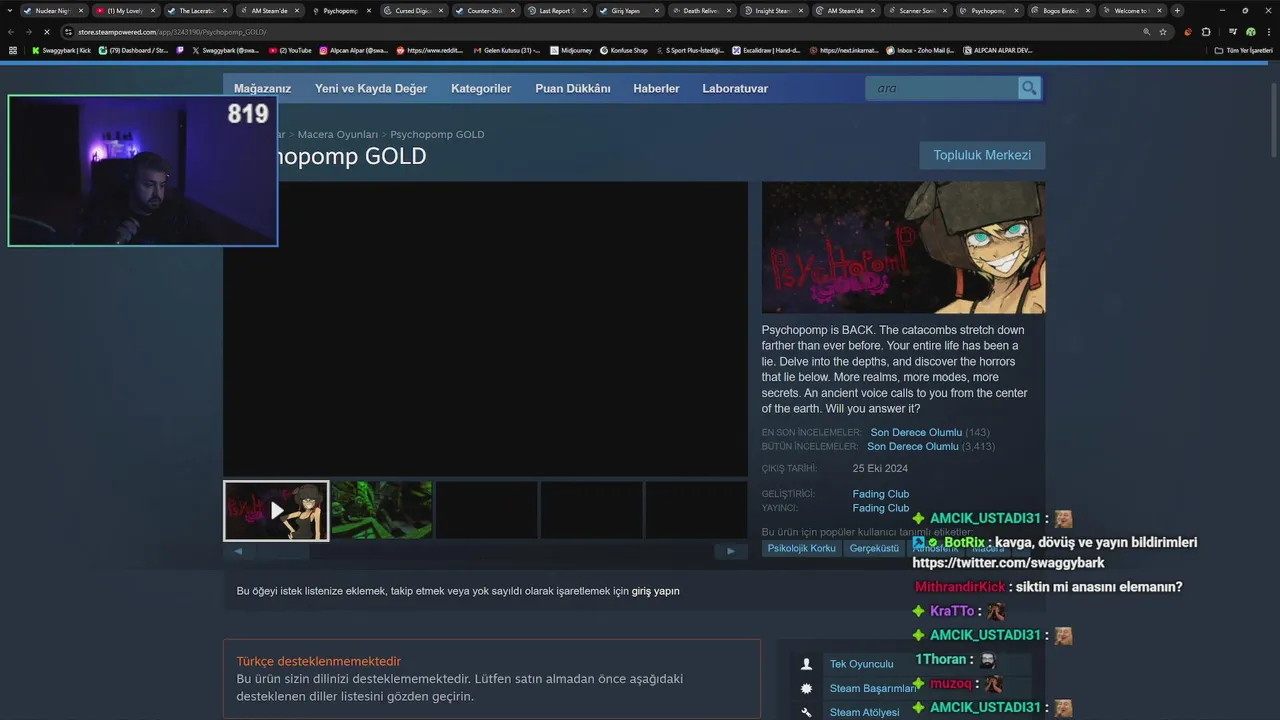The image size is (1280, 720).
Task: Click the Steam Başarımları badge icon
Action: (806, 688)
